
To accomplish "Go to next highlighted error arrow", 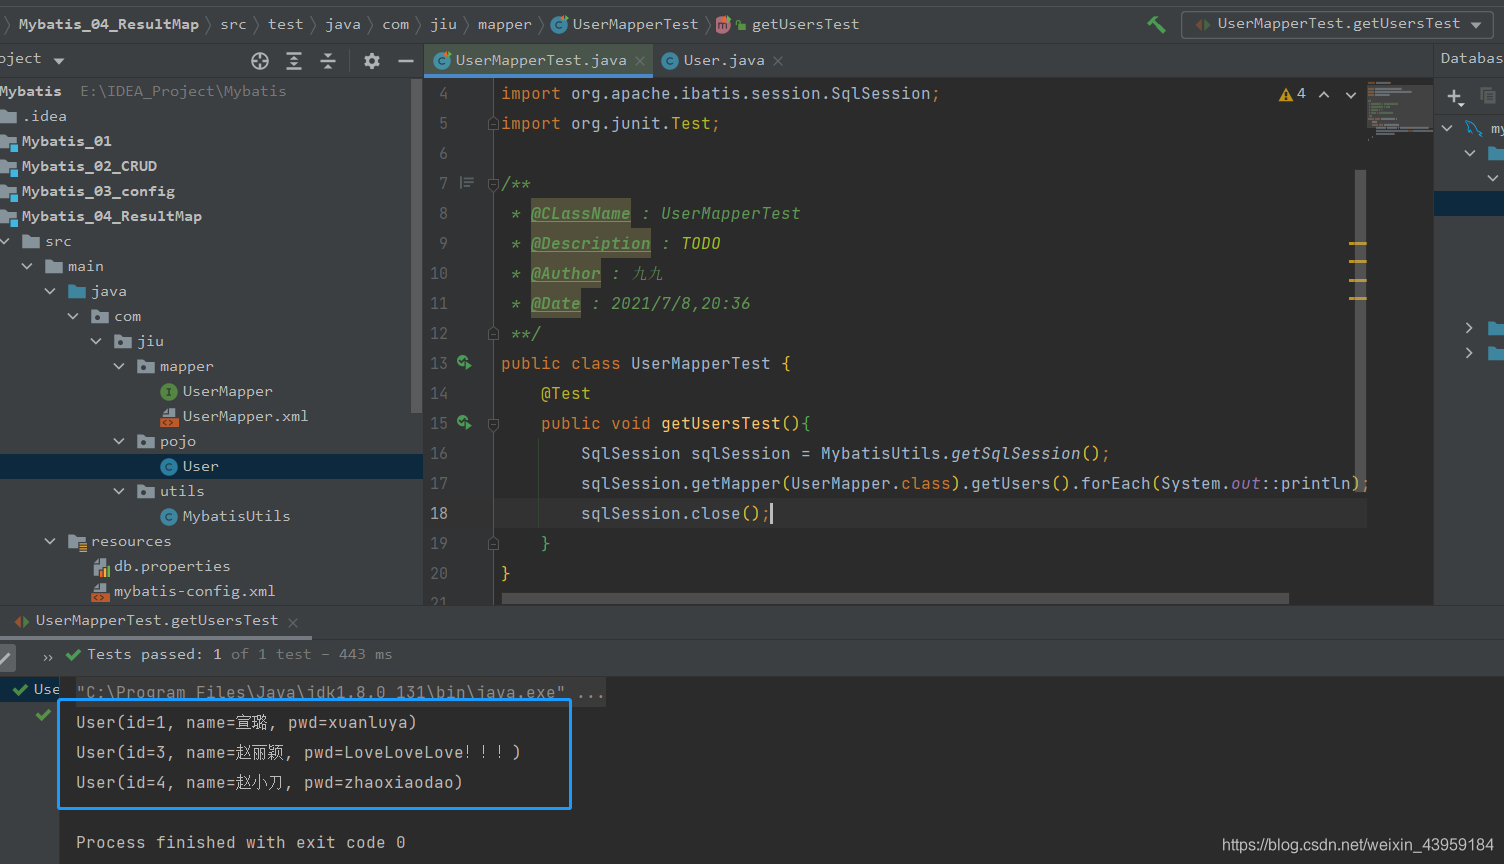I will (1350, 94).
